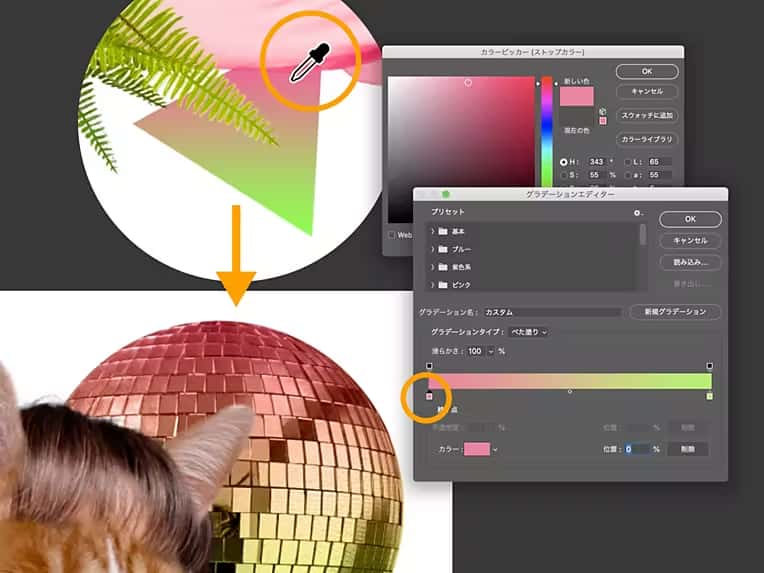Image resolution: width=764 pixels, height=573 pixels.
Task: Select the right green color stop
Action: click(709, 396)
